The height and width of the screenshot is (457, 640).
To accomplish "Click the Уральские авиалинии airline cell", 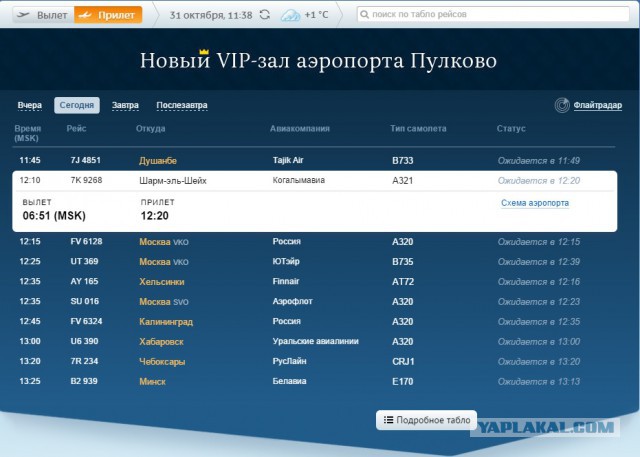I will (316, 342).
